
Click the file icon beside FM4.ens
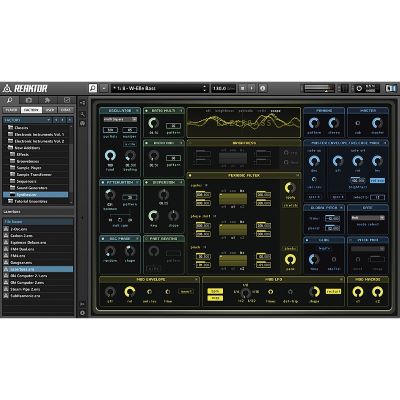(x=6, y=256)
